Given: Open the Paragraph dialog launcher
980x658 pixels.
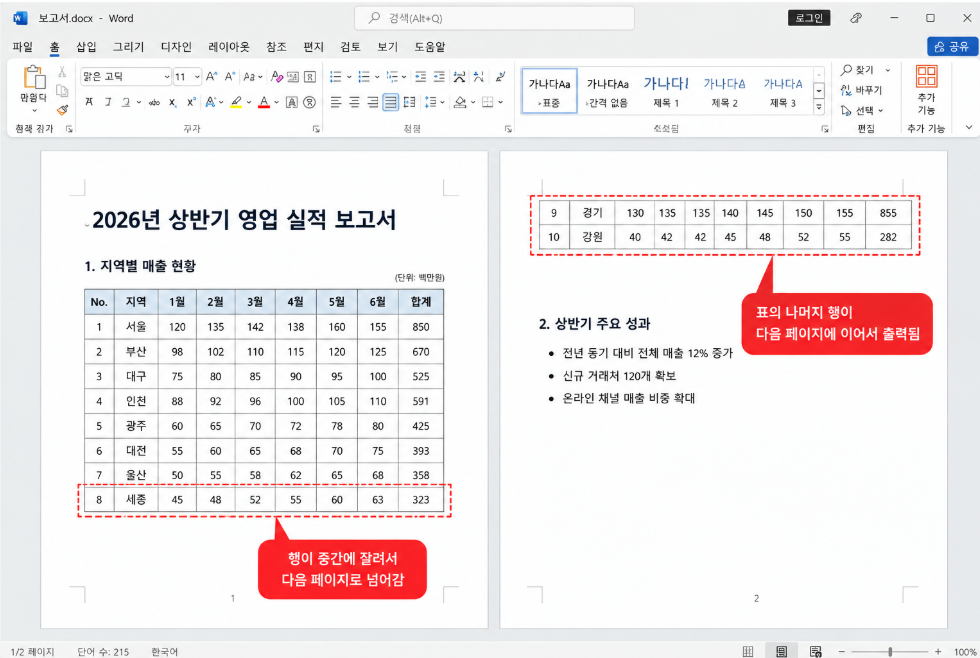Looking at the screenshot, I should coord(508,129).
